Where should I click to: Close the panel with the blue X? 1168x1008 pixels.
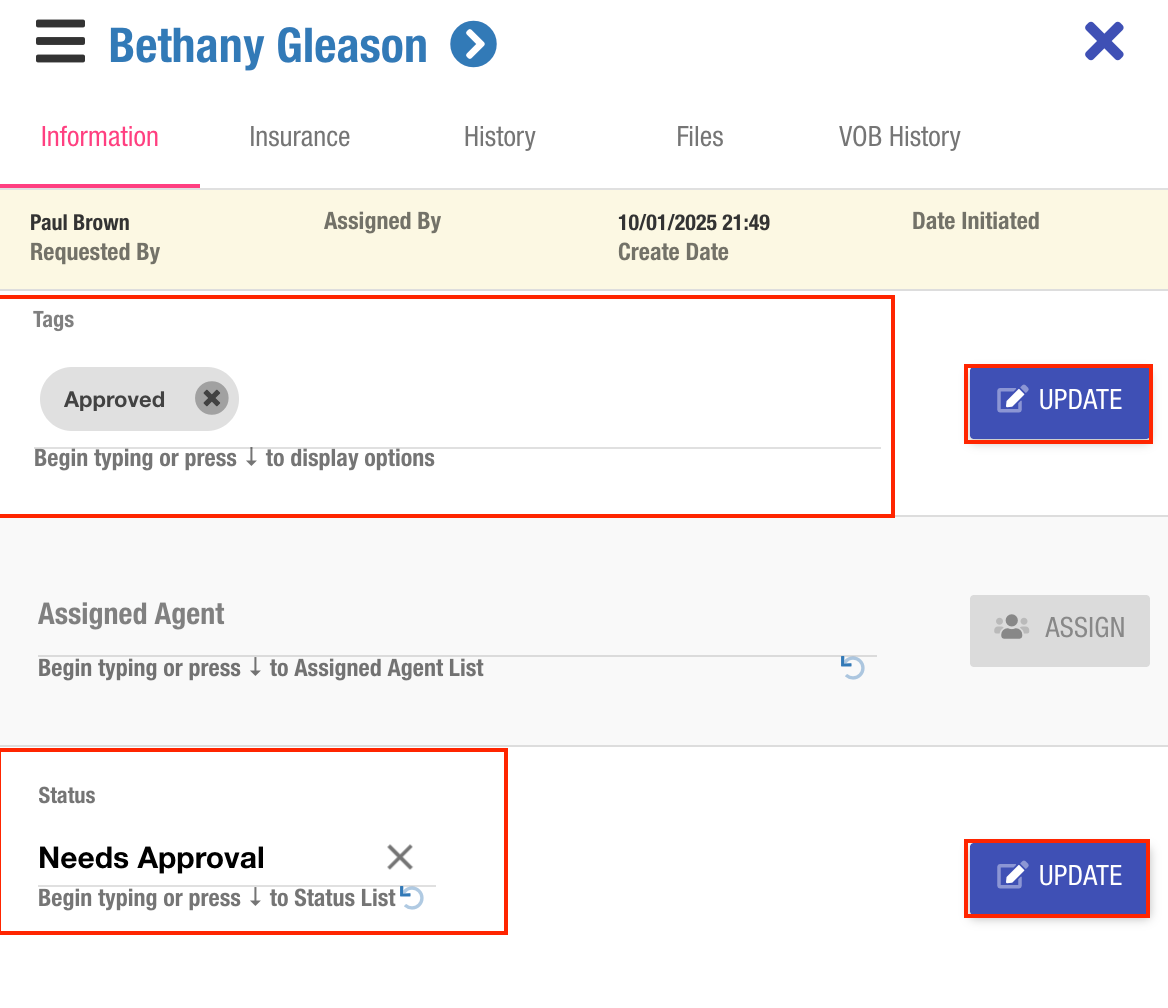[1104, 42]
